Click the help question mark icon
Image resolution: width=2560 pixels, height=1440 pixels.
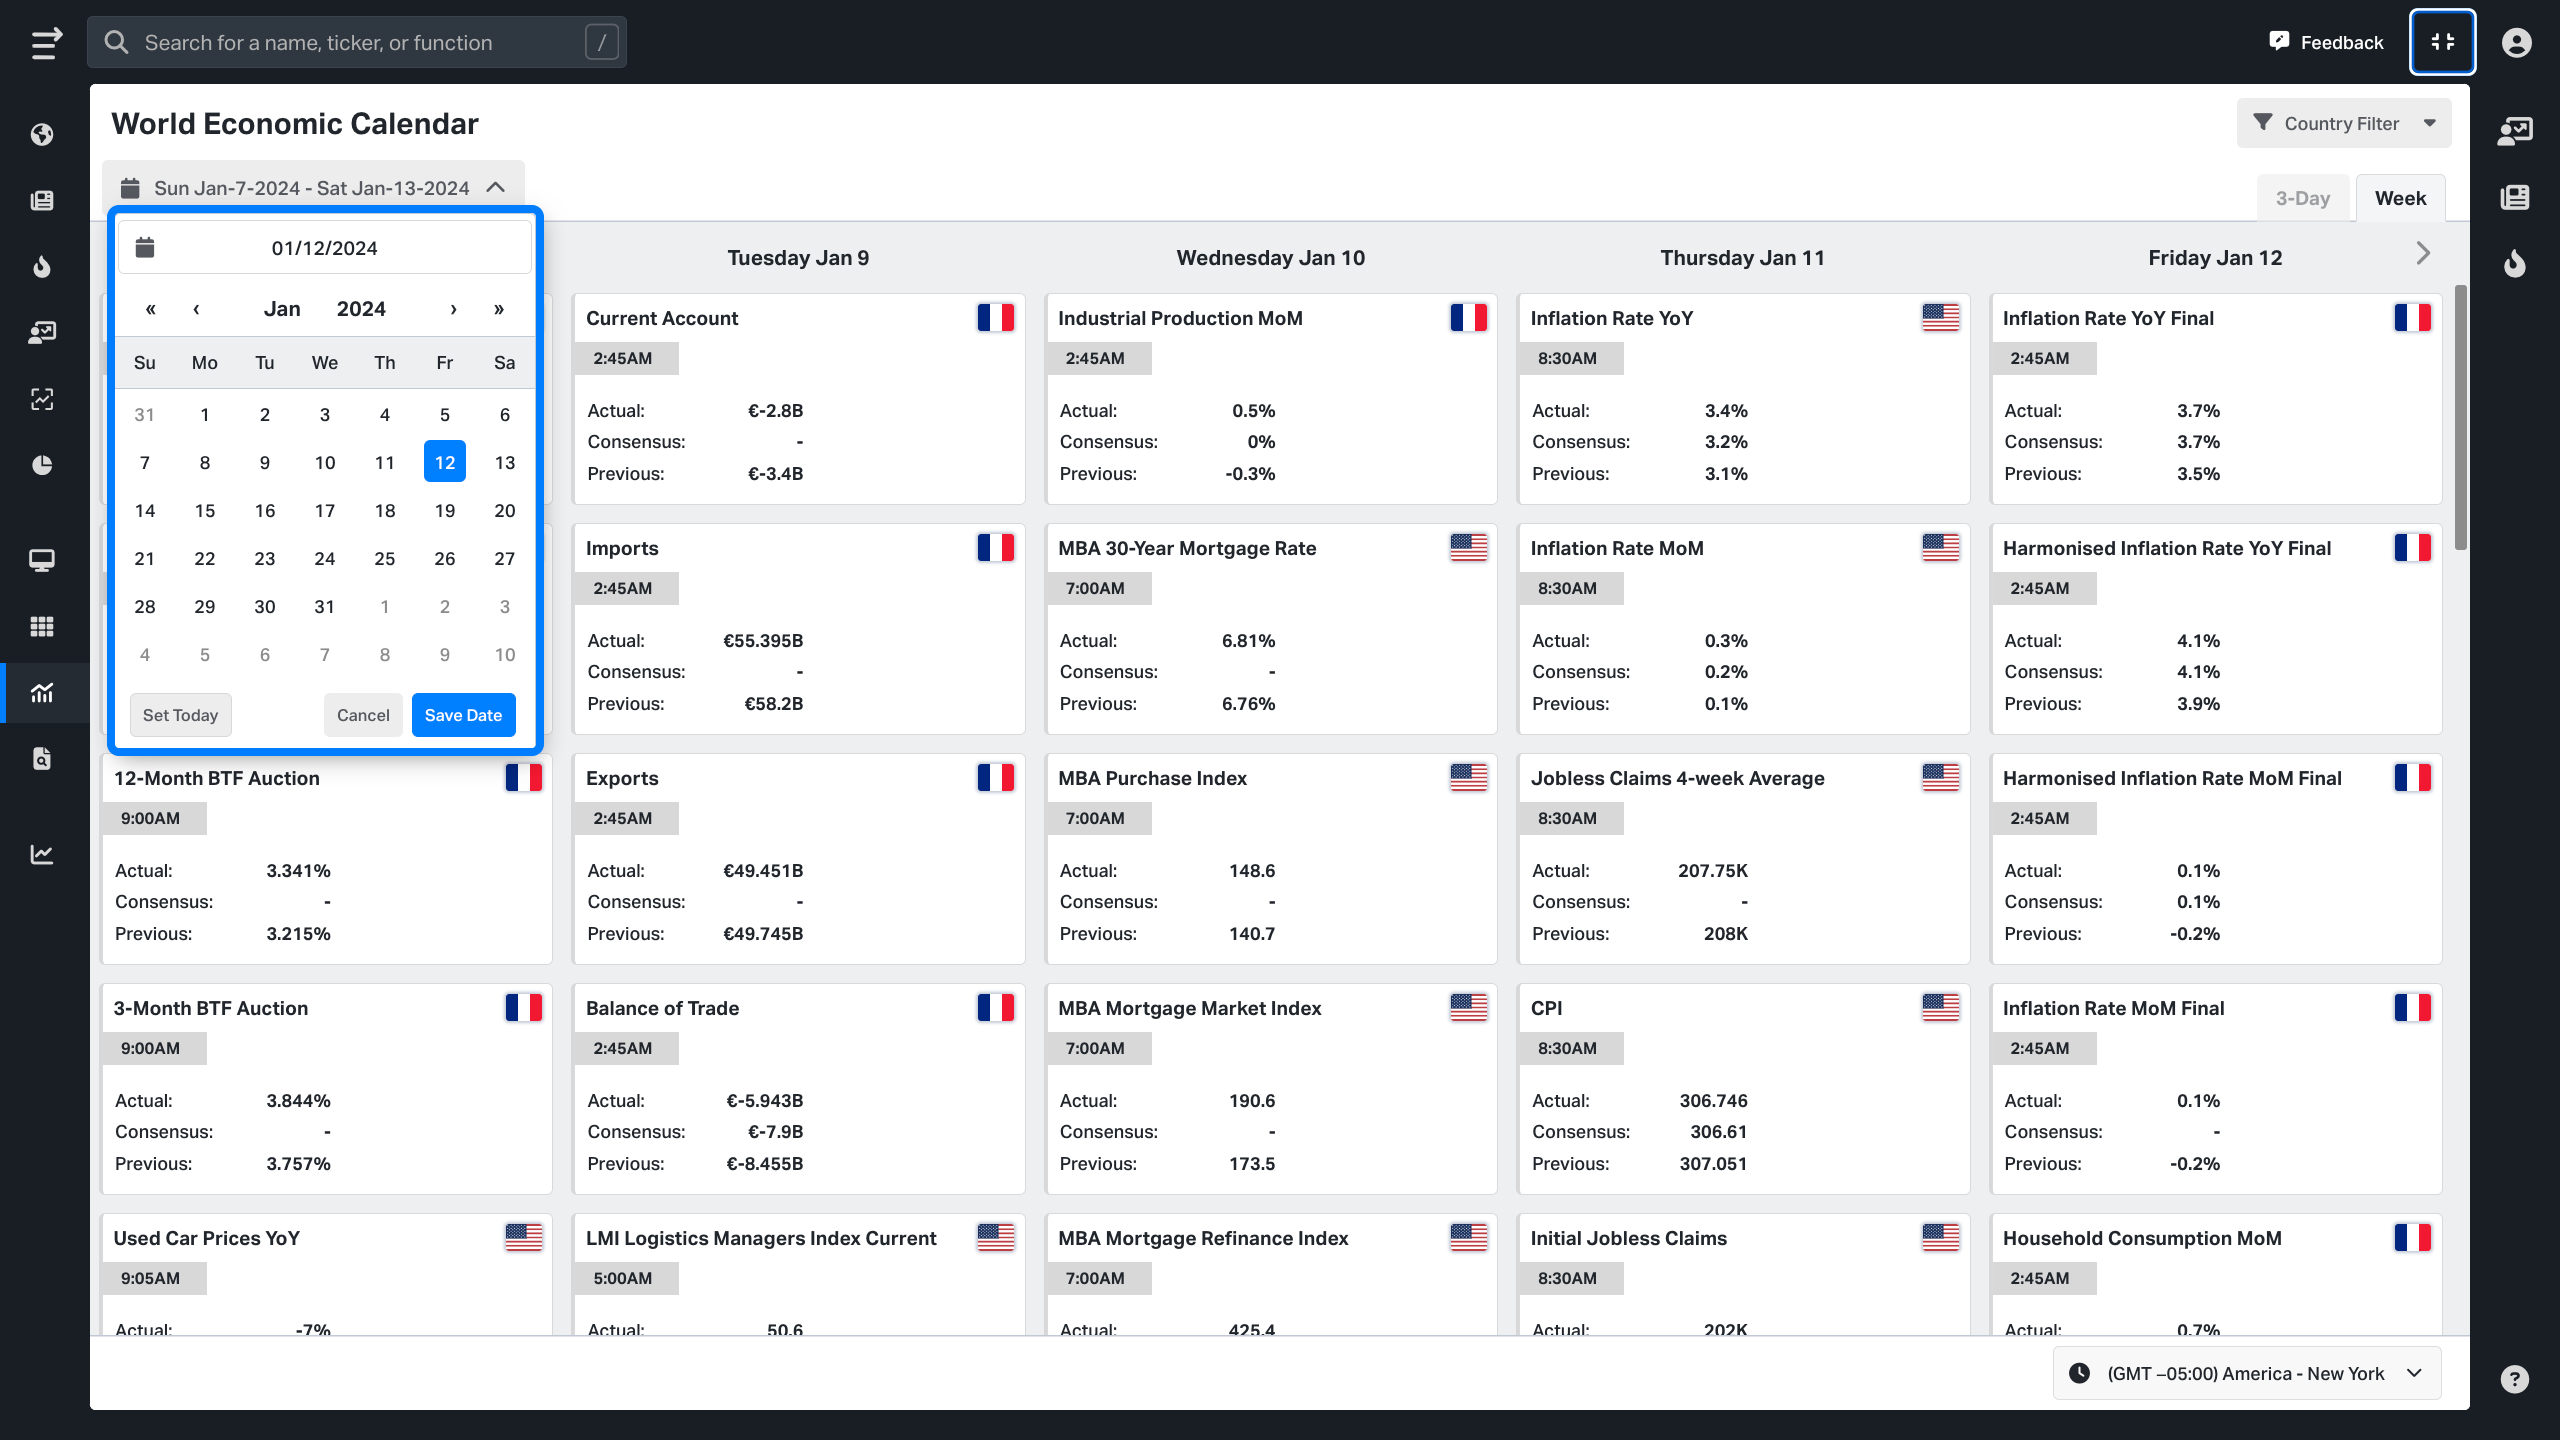point(2514,1379)
